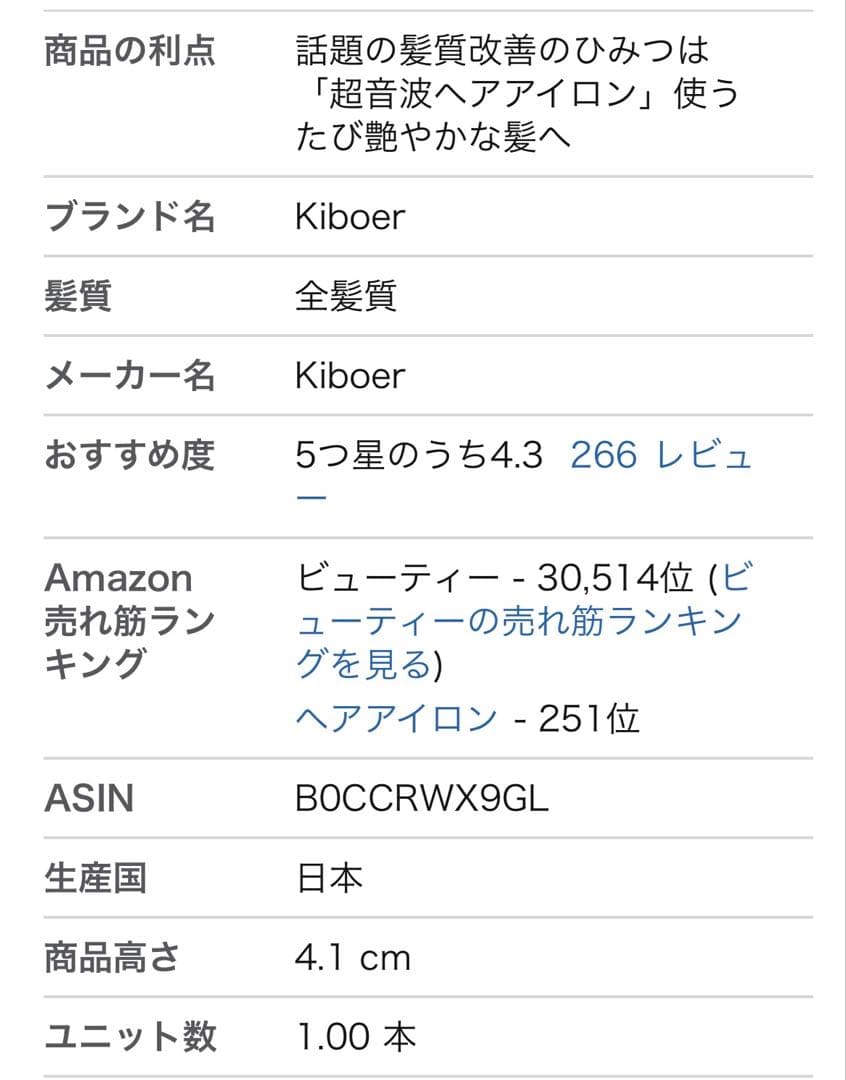846x1080 pixels.
Task: Follow the ビューティーの売れ筋ランキングを見る link
Action: tap(518, 621)
